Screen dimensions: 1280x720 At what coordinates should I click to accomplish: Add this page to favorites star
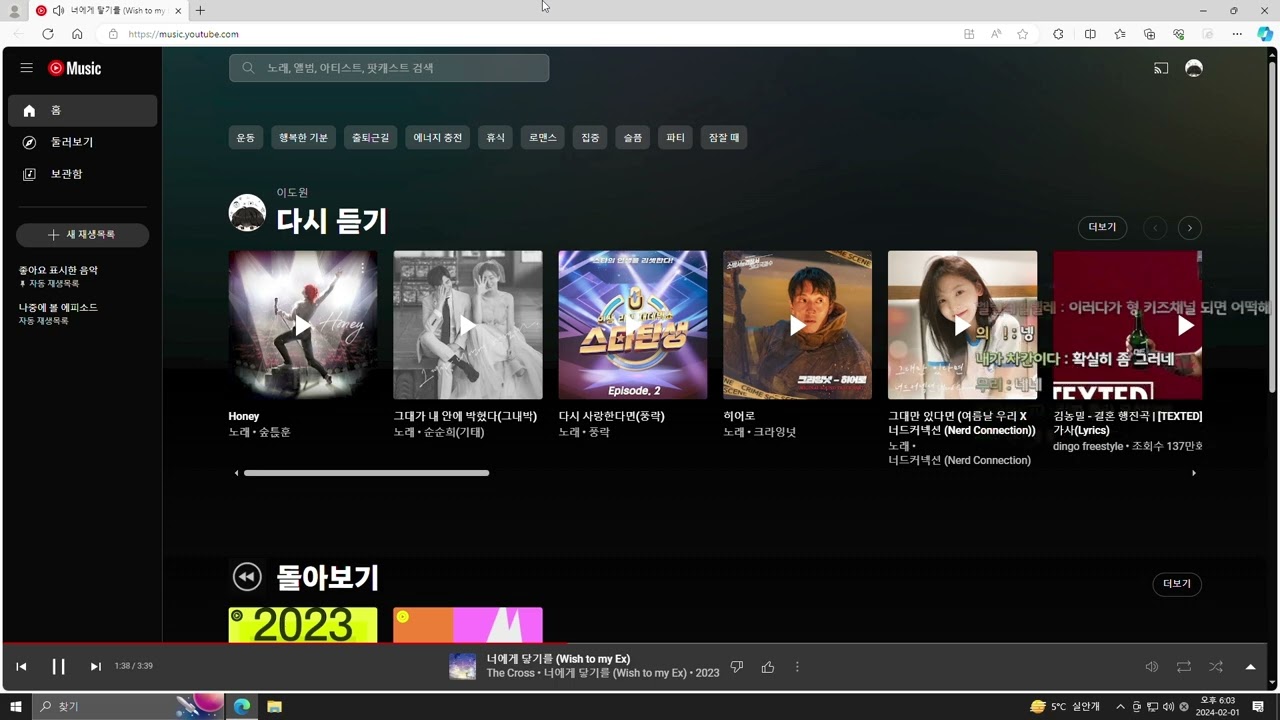pos(1022,34)
